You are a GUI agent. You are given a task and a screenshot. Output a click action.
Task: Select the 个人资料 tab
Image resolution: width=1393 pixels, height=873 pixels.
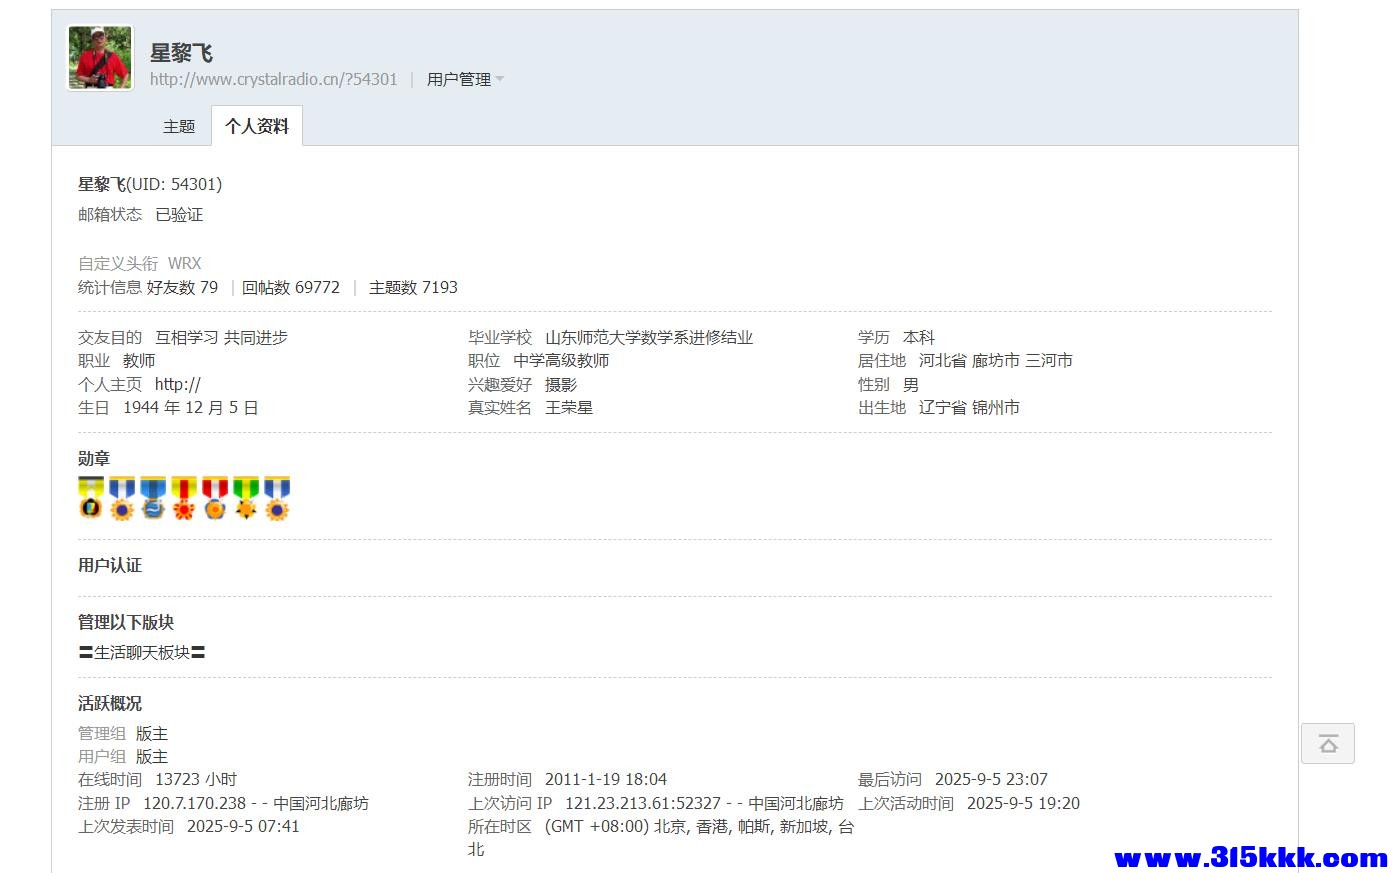point(257,126)
